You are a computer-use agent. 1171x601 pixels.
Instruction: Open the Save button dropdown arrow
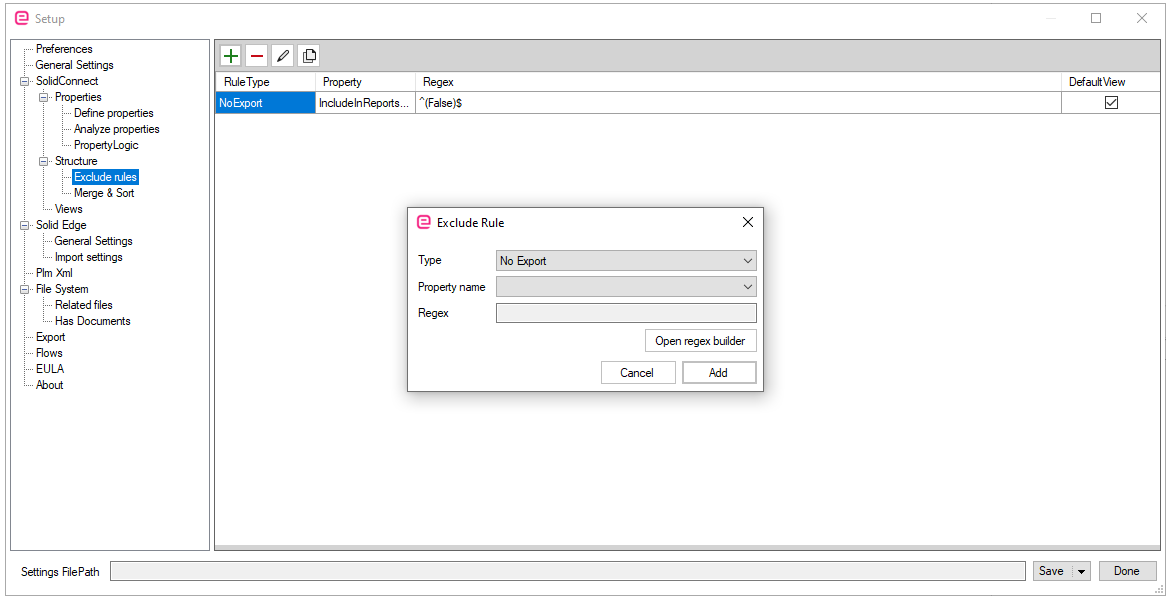1081,571
